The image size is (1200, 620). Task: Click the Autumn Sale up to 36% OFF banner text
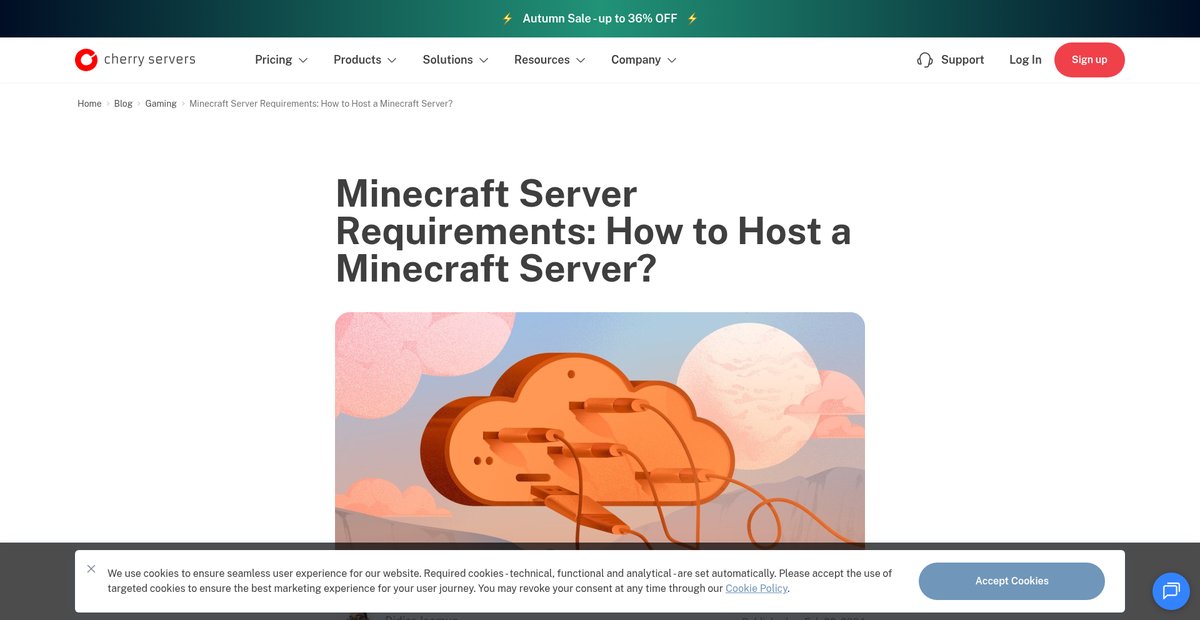tap(600, 19)
